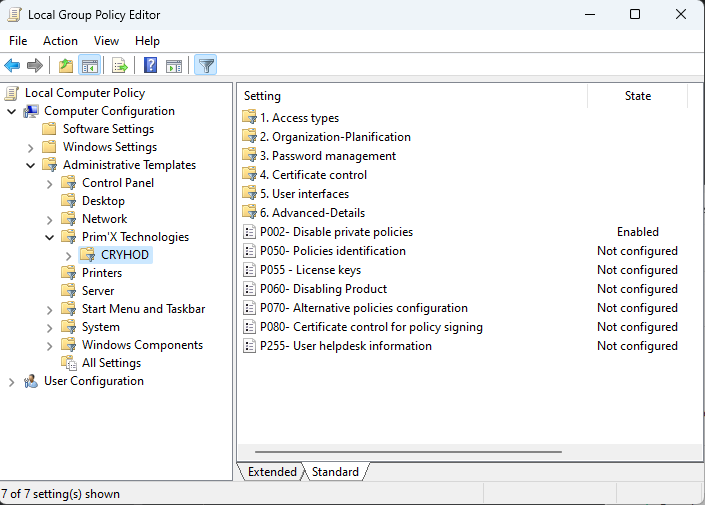Toggle the Show/Hide Action Pane icon
Viewport: 705px width, 505px height.
click(x=174, y=66)
